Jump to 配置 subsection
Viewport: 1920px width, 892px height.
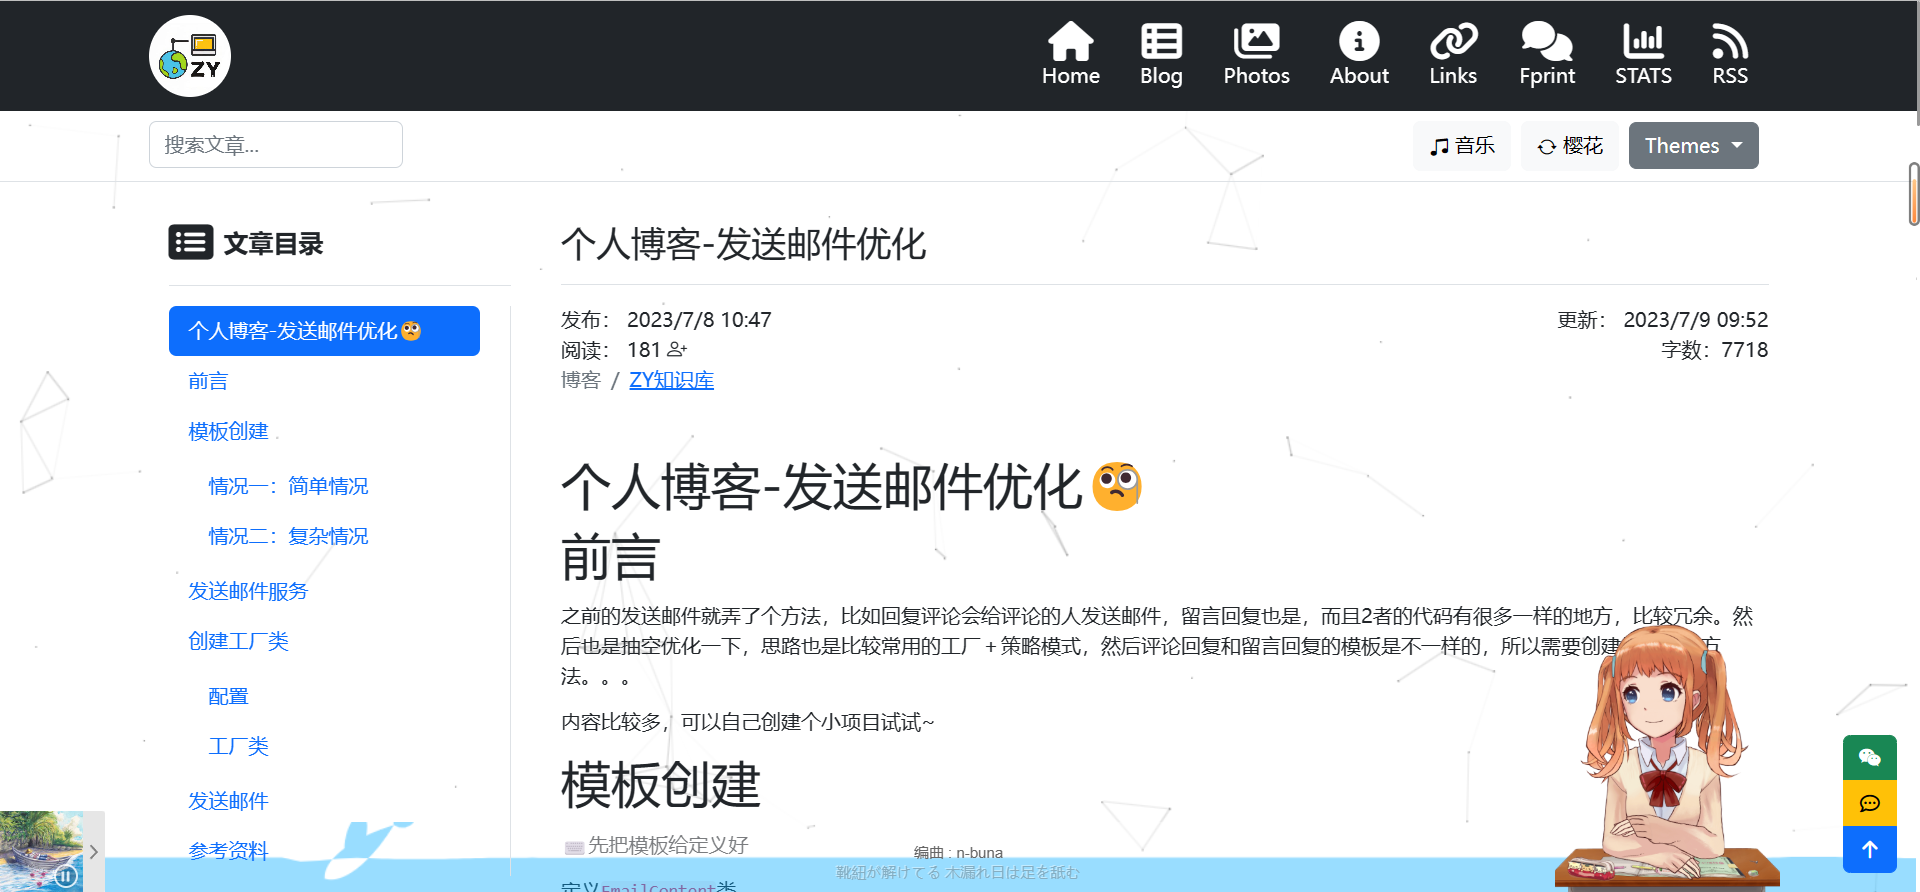(x=228, y=696)
